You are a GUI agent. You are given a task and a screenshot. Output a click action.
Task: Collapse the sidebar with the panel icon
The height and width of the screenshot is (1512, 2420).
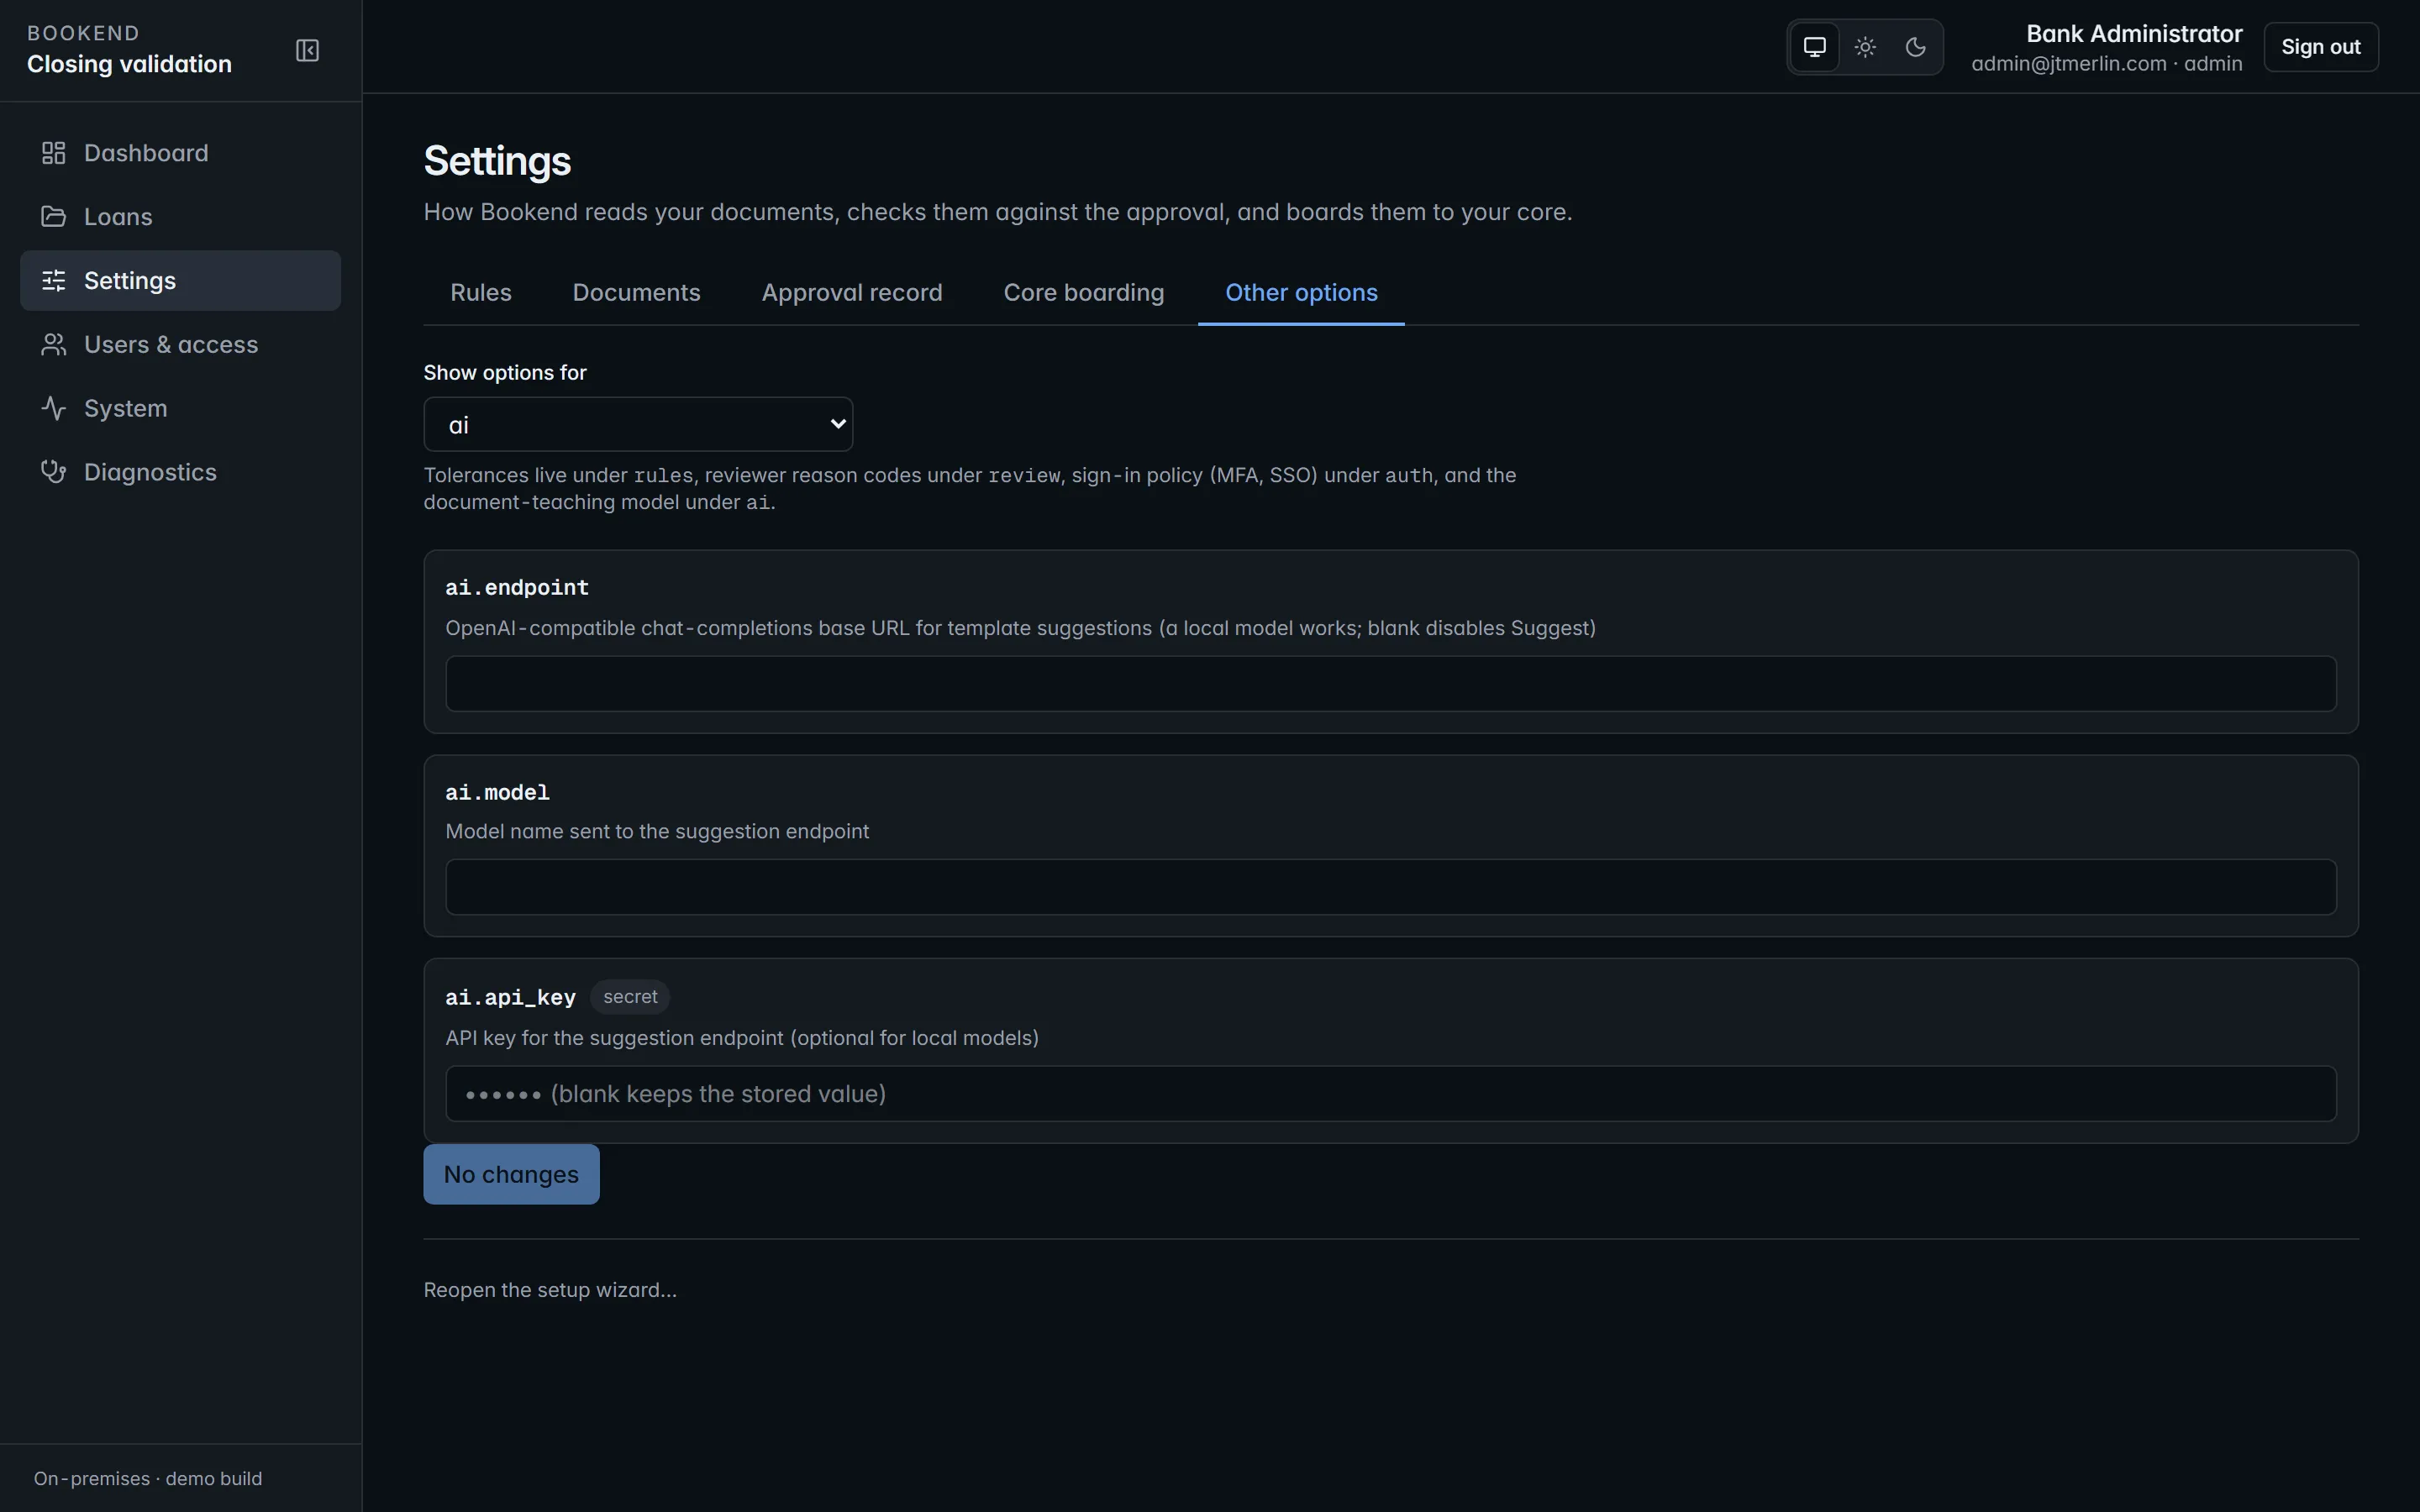[x=307, y=50]
